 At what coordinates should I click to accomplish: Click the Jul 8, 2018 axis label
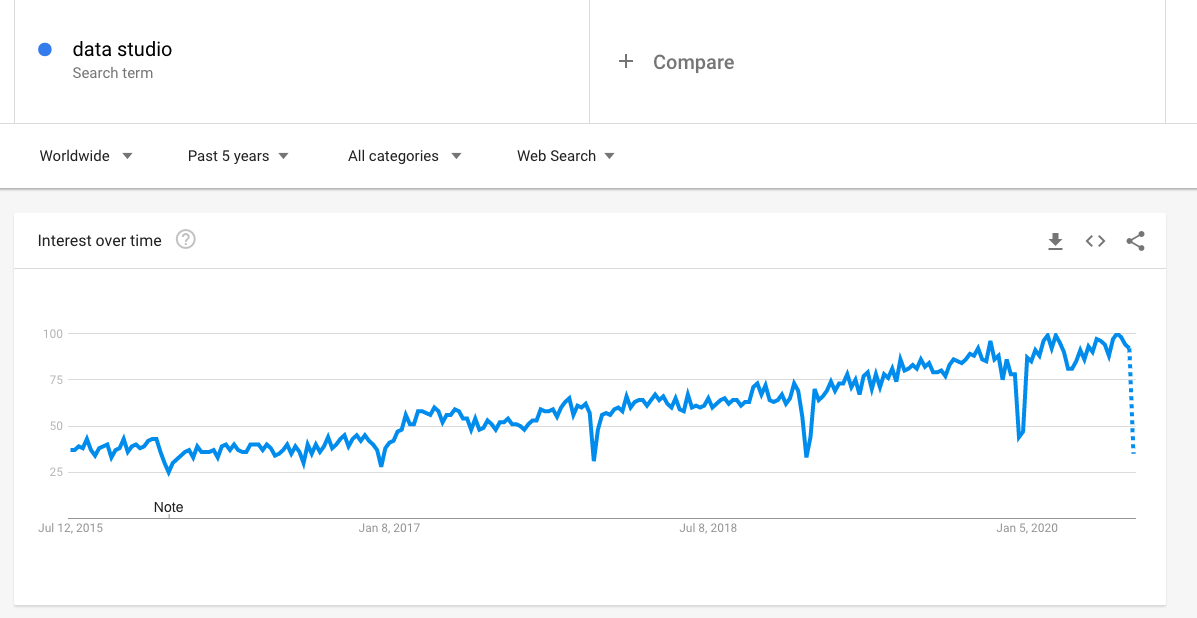708,528
